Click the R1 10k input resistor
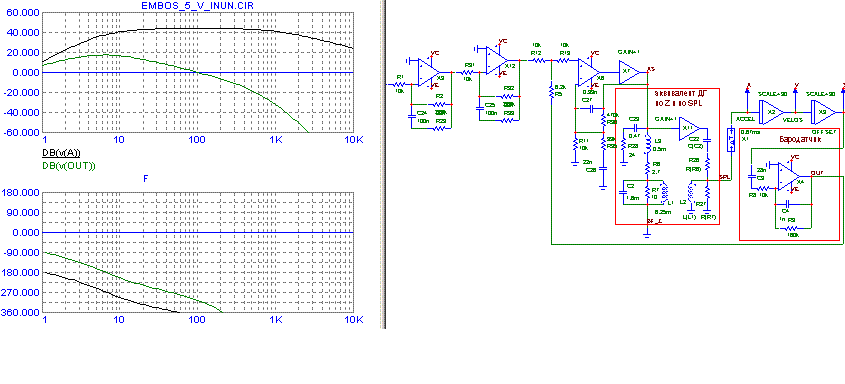The width and height of the screenshot is (845, 384). pos(400,85)
